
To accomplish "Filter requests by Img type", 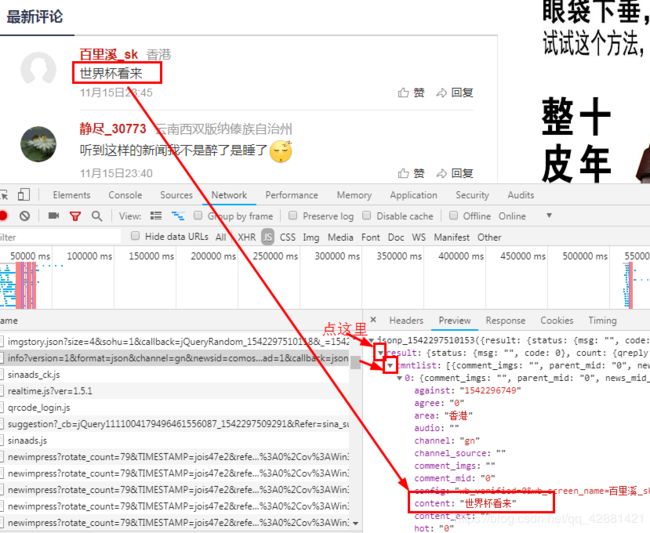I will click(x=311, y=237).
